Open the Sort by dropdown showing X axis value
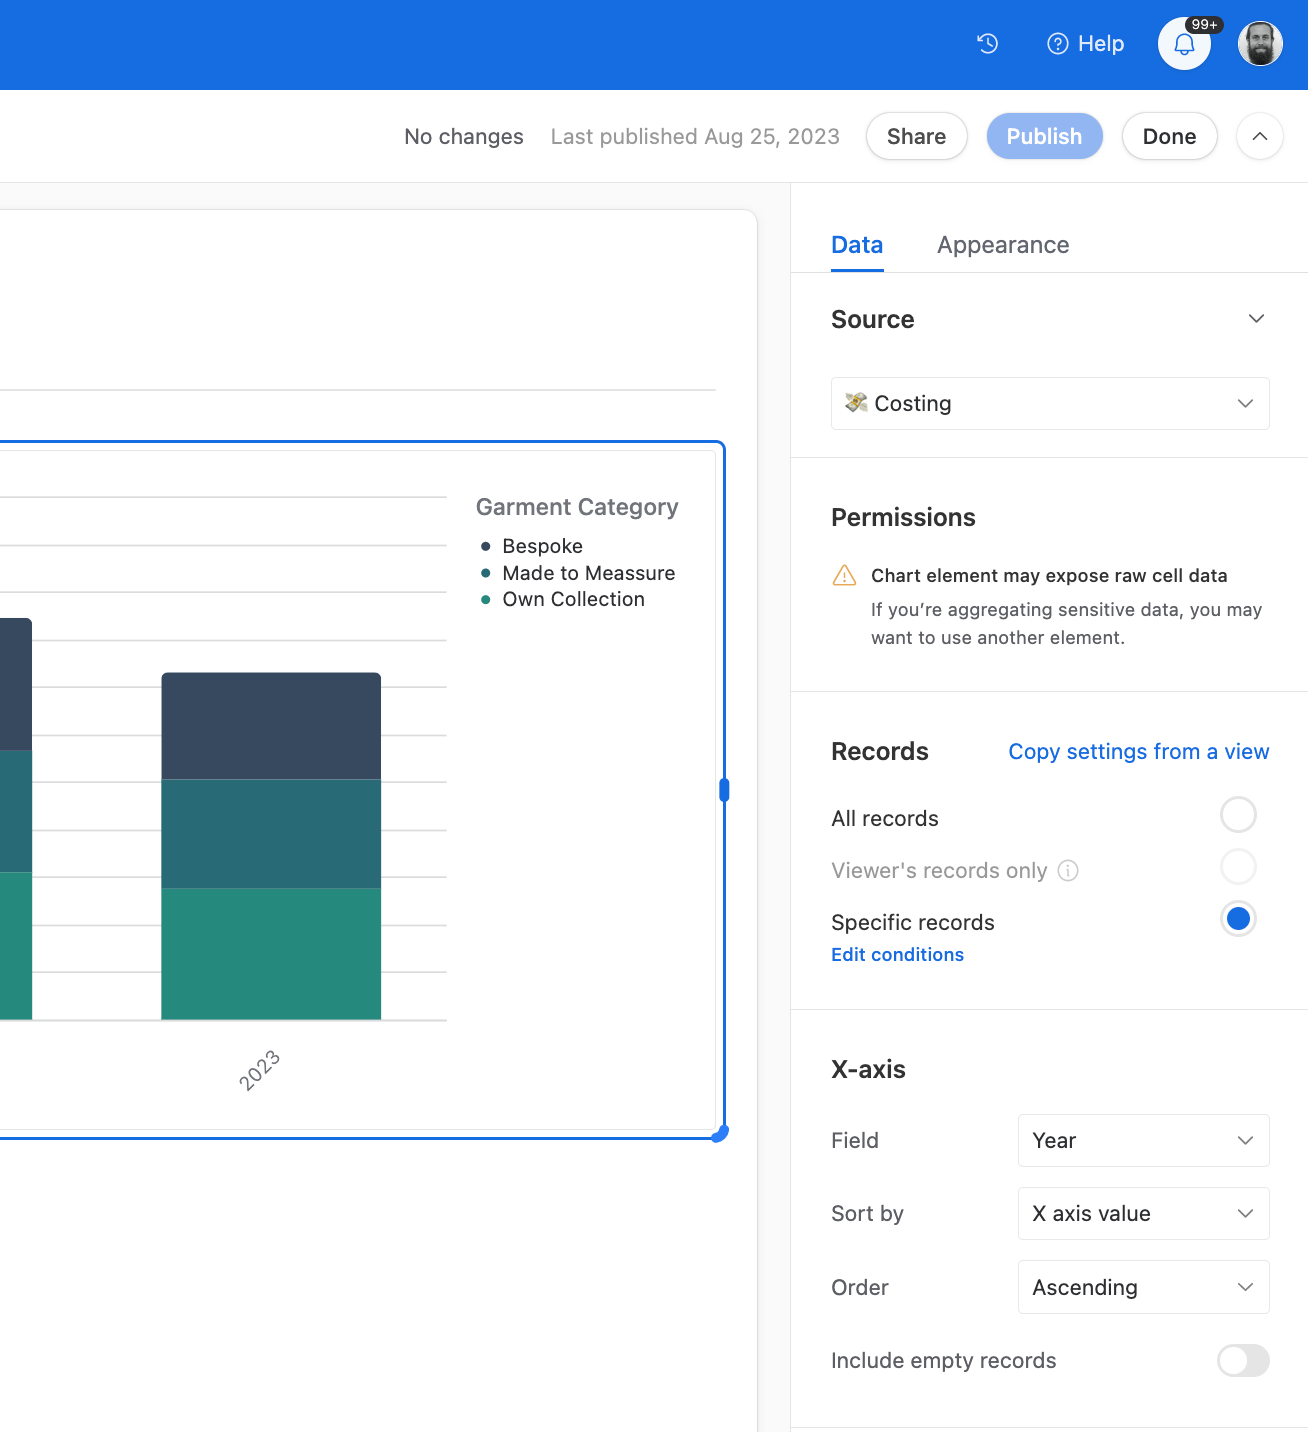 click(1143, 1213)
